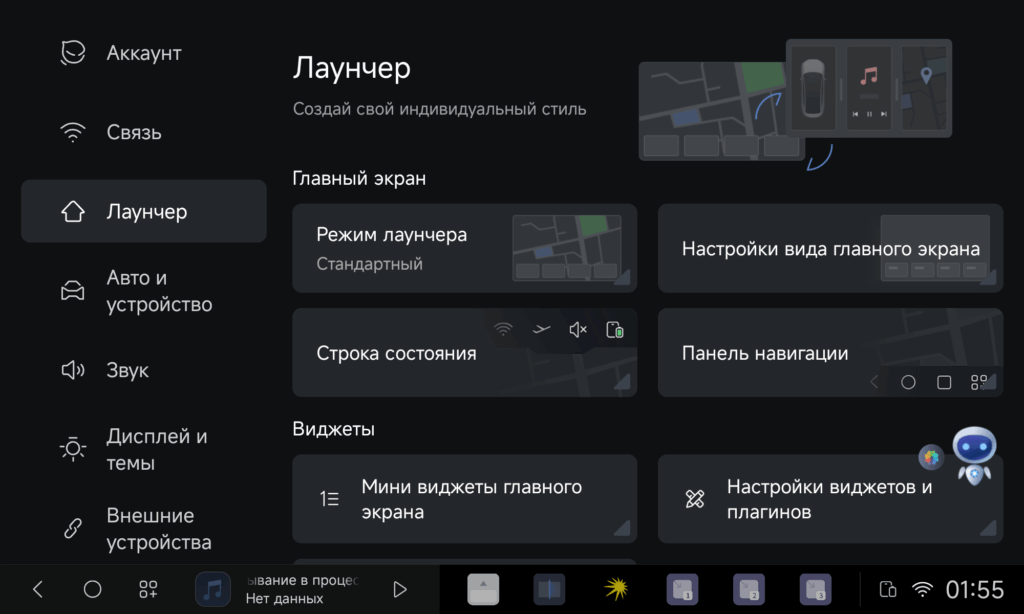This screenshot has width=1024, height=614.
Task: Tap the colorful bubble near the robot
Action: pos(931,457)
